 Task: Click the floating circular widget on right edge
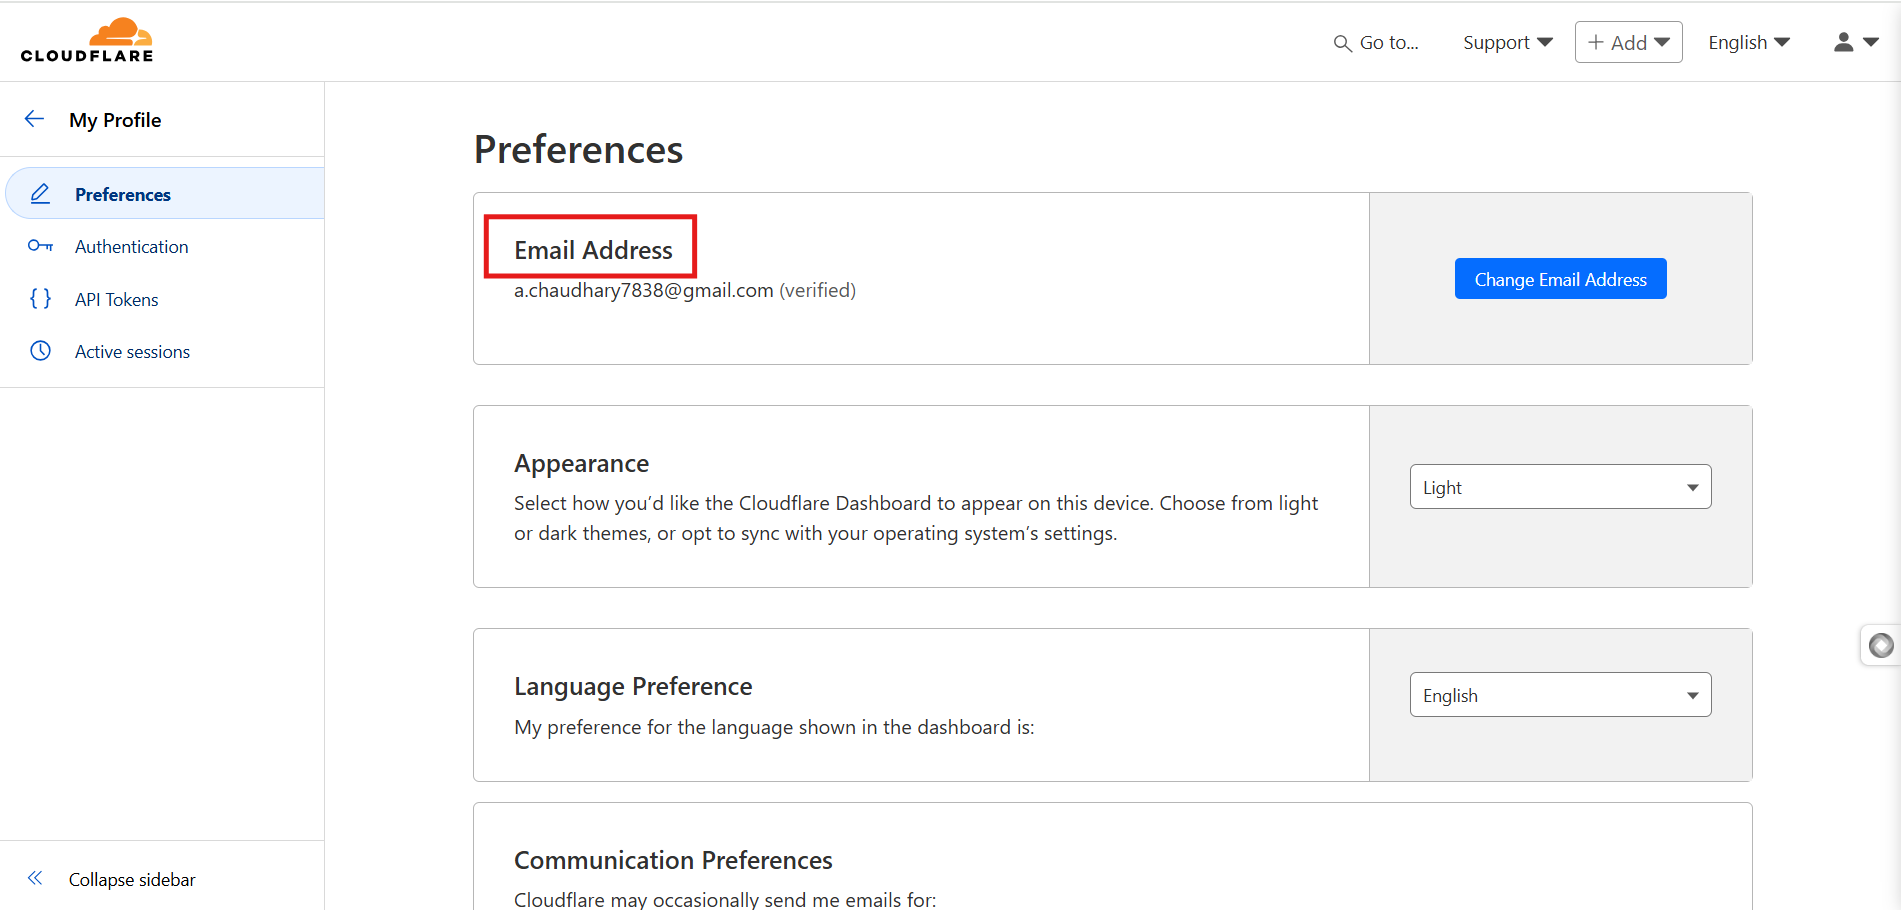(x=1881, y=646)
